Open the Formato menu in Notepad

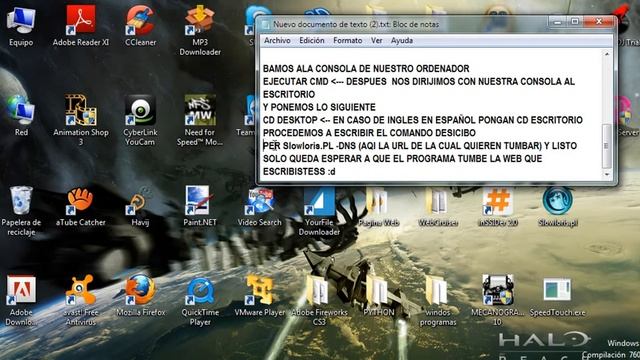pyautogui.click(x=348, y=40)
